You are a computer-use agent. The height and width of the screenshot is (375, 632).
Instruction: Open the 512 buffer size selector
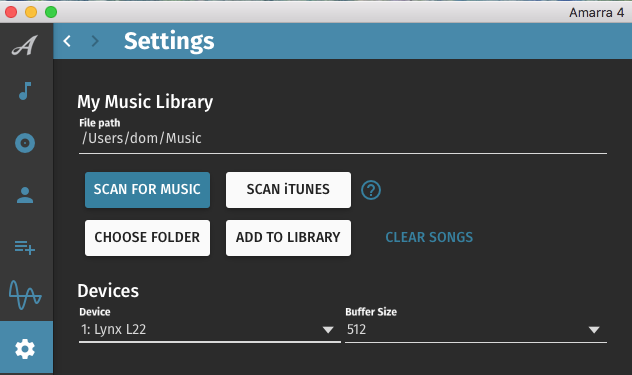[x=476, y=330]
